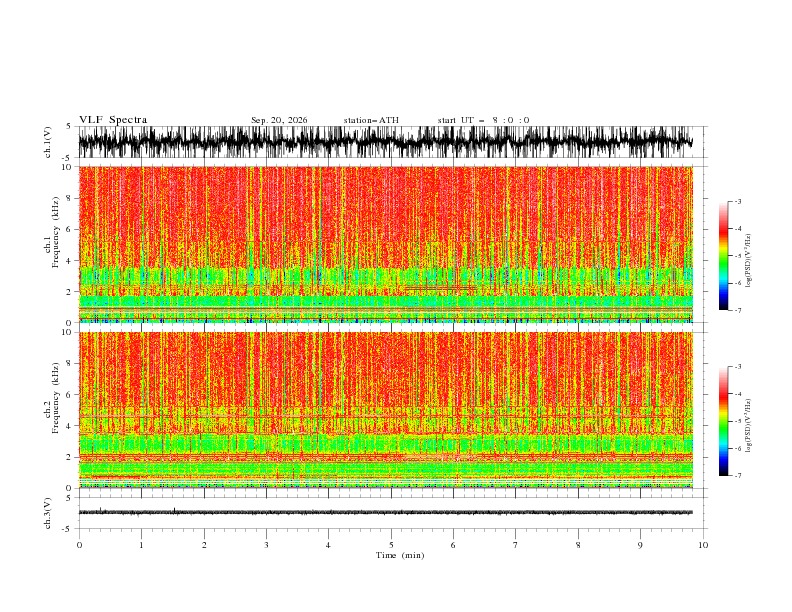Click the ch.2 PSD color bar

point(723,421)
